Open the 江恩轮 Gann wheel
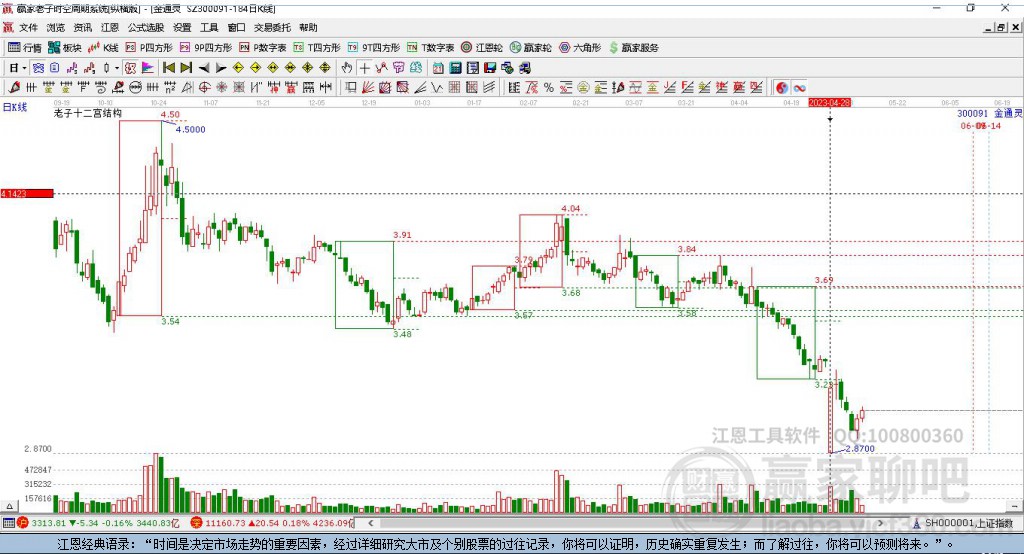Screen dimensions: 1024x554 [x=482, y=48]
